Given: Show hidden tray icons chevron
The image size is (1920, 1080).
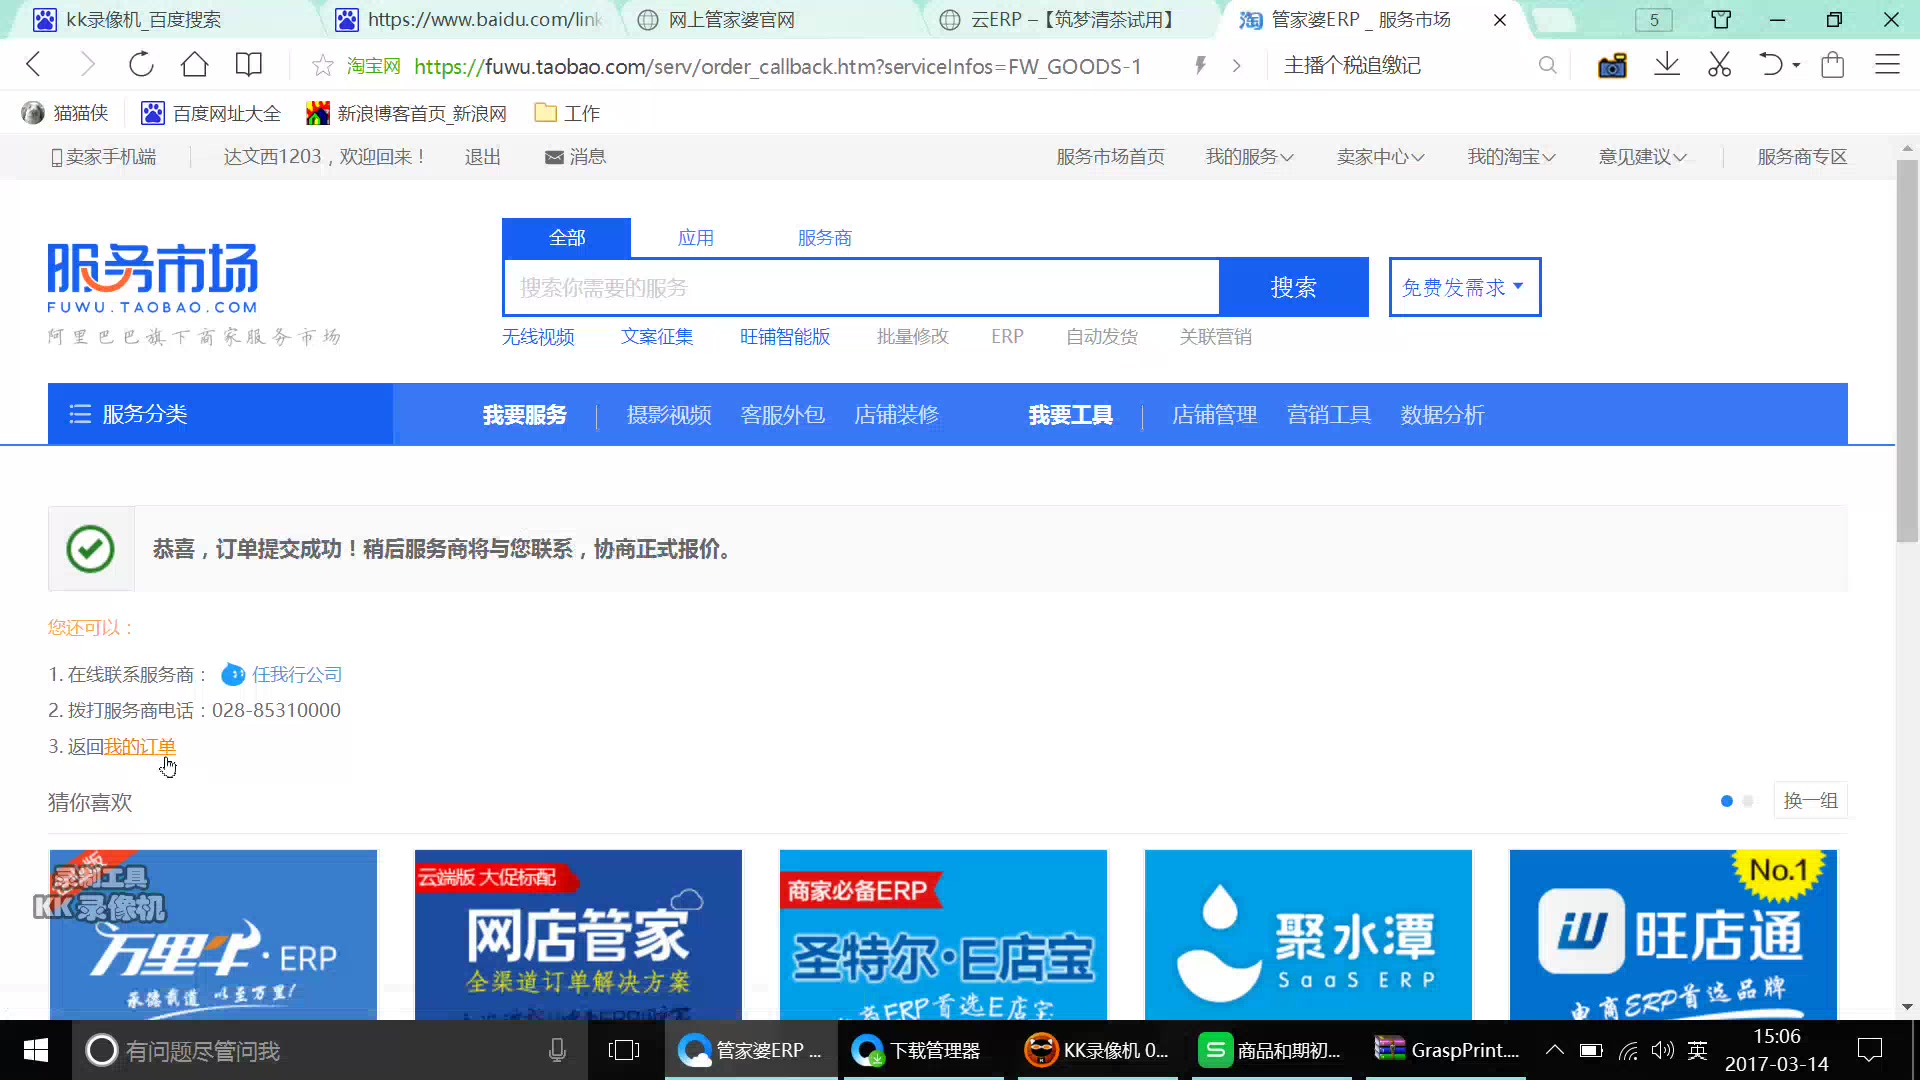Looking at the screenshot, I should point(1555,1050).
